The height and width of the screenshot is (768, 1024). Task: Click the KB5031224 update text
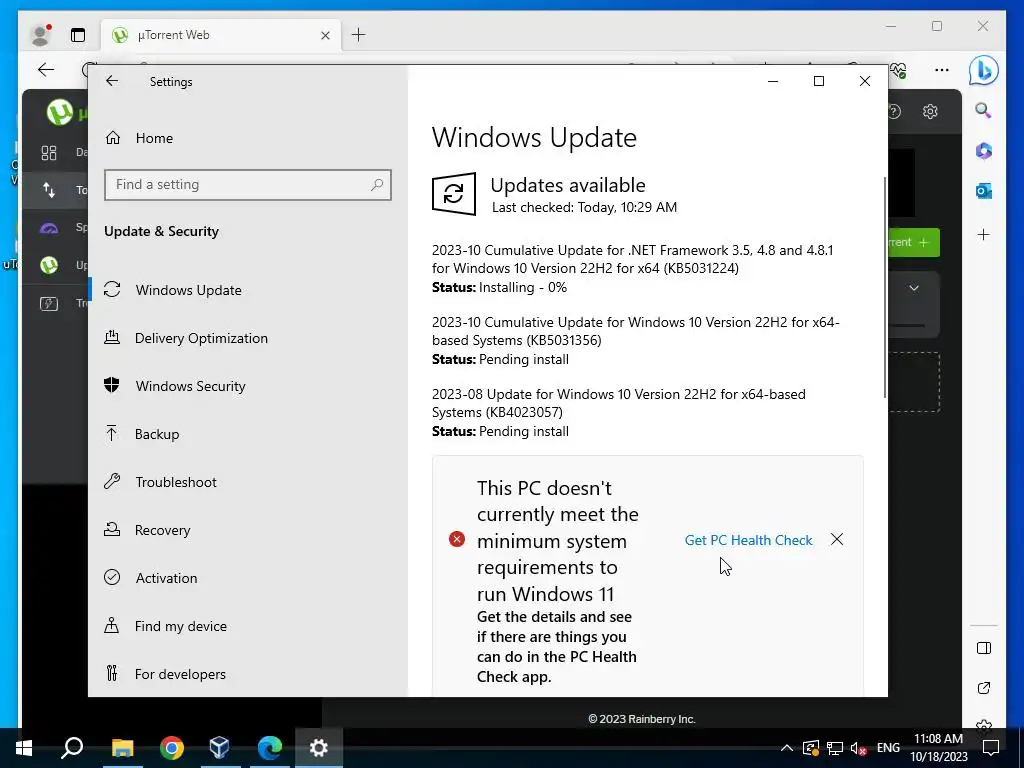coord(632,259)
